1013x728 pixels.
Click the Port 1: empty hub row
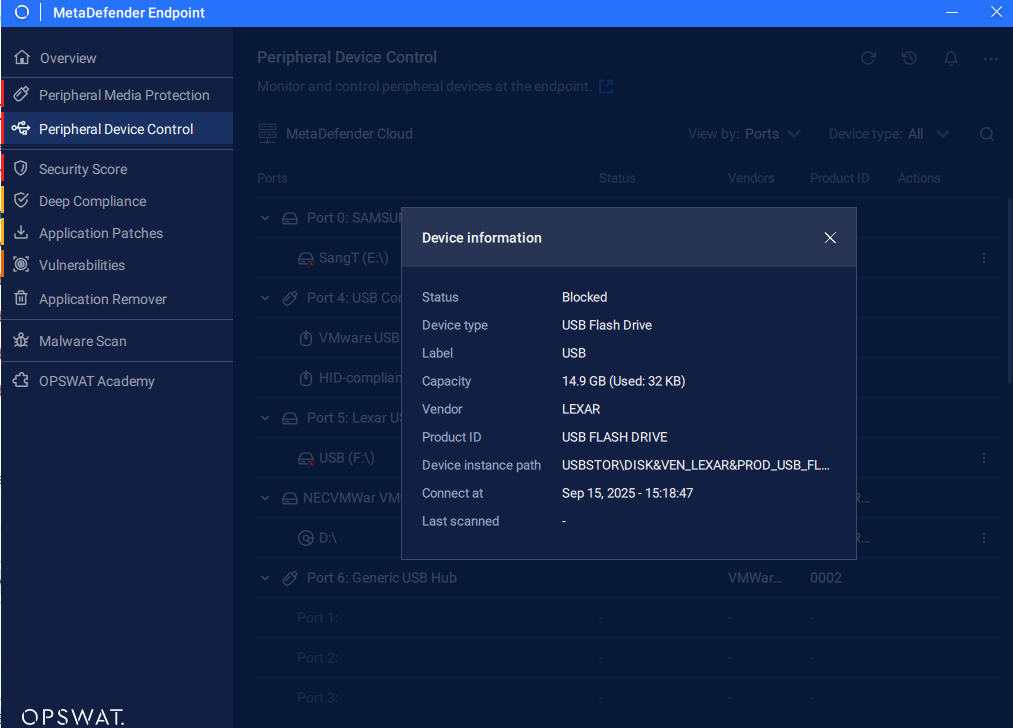(x=630, y=618)
